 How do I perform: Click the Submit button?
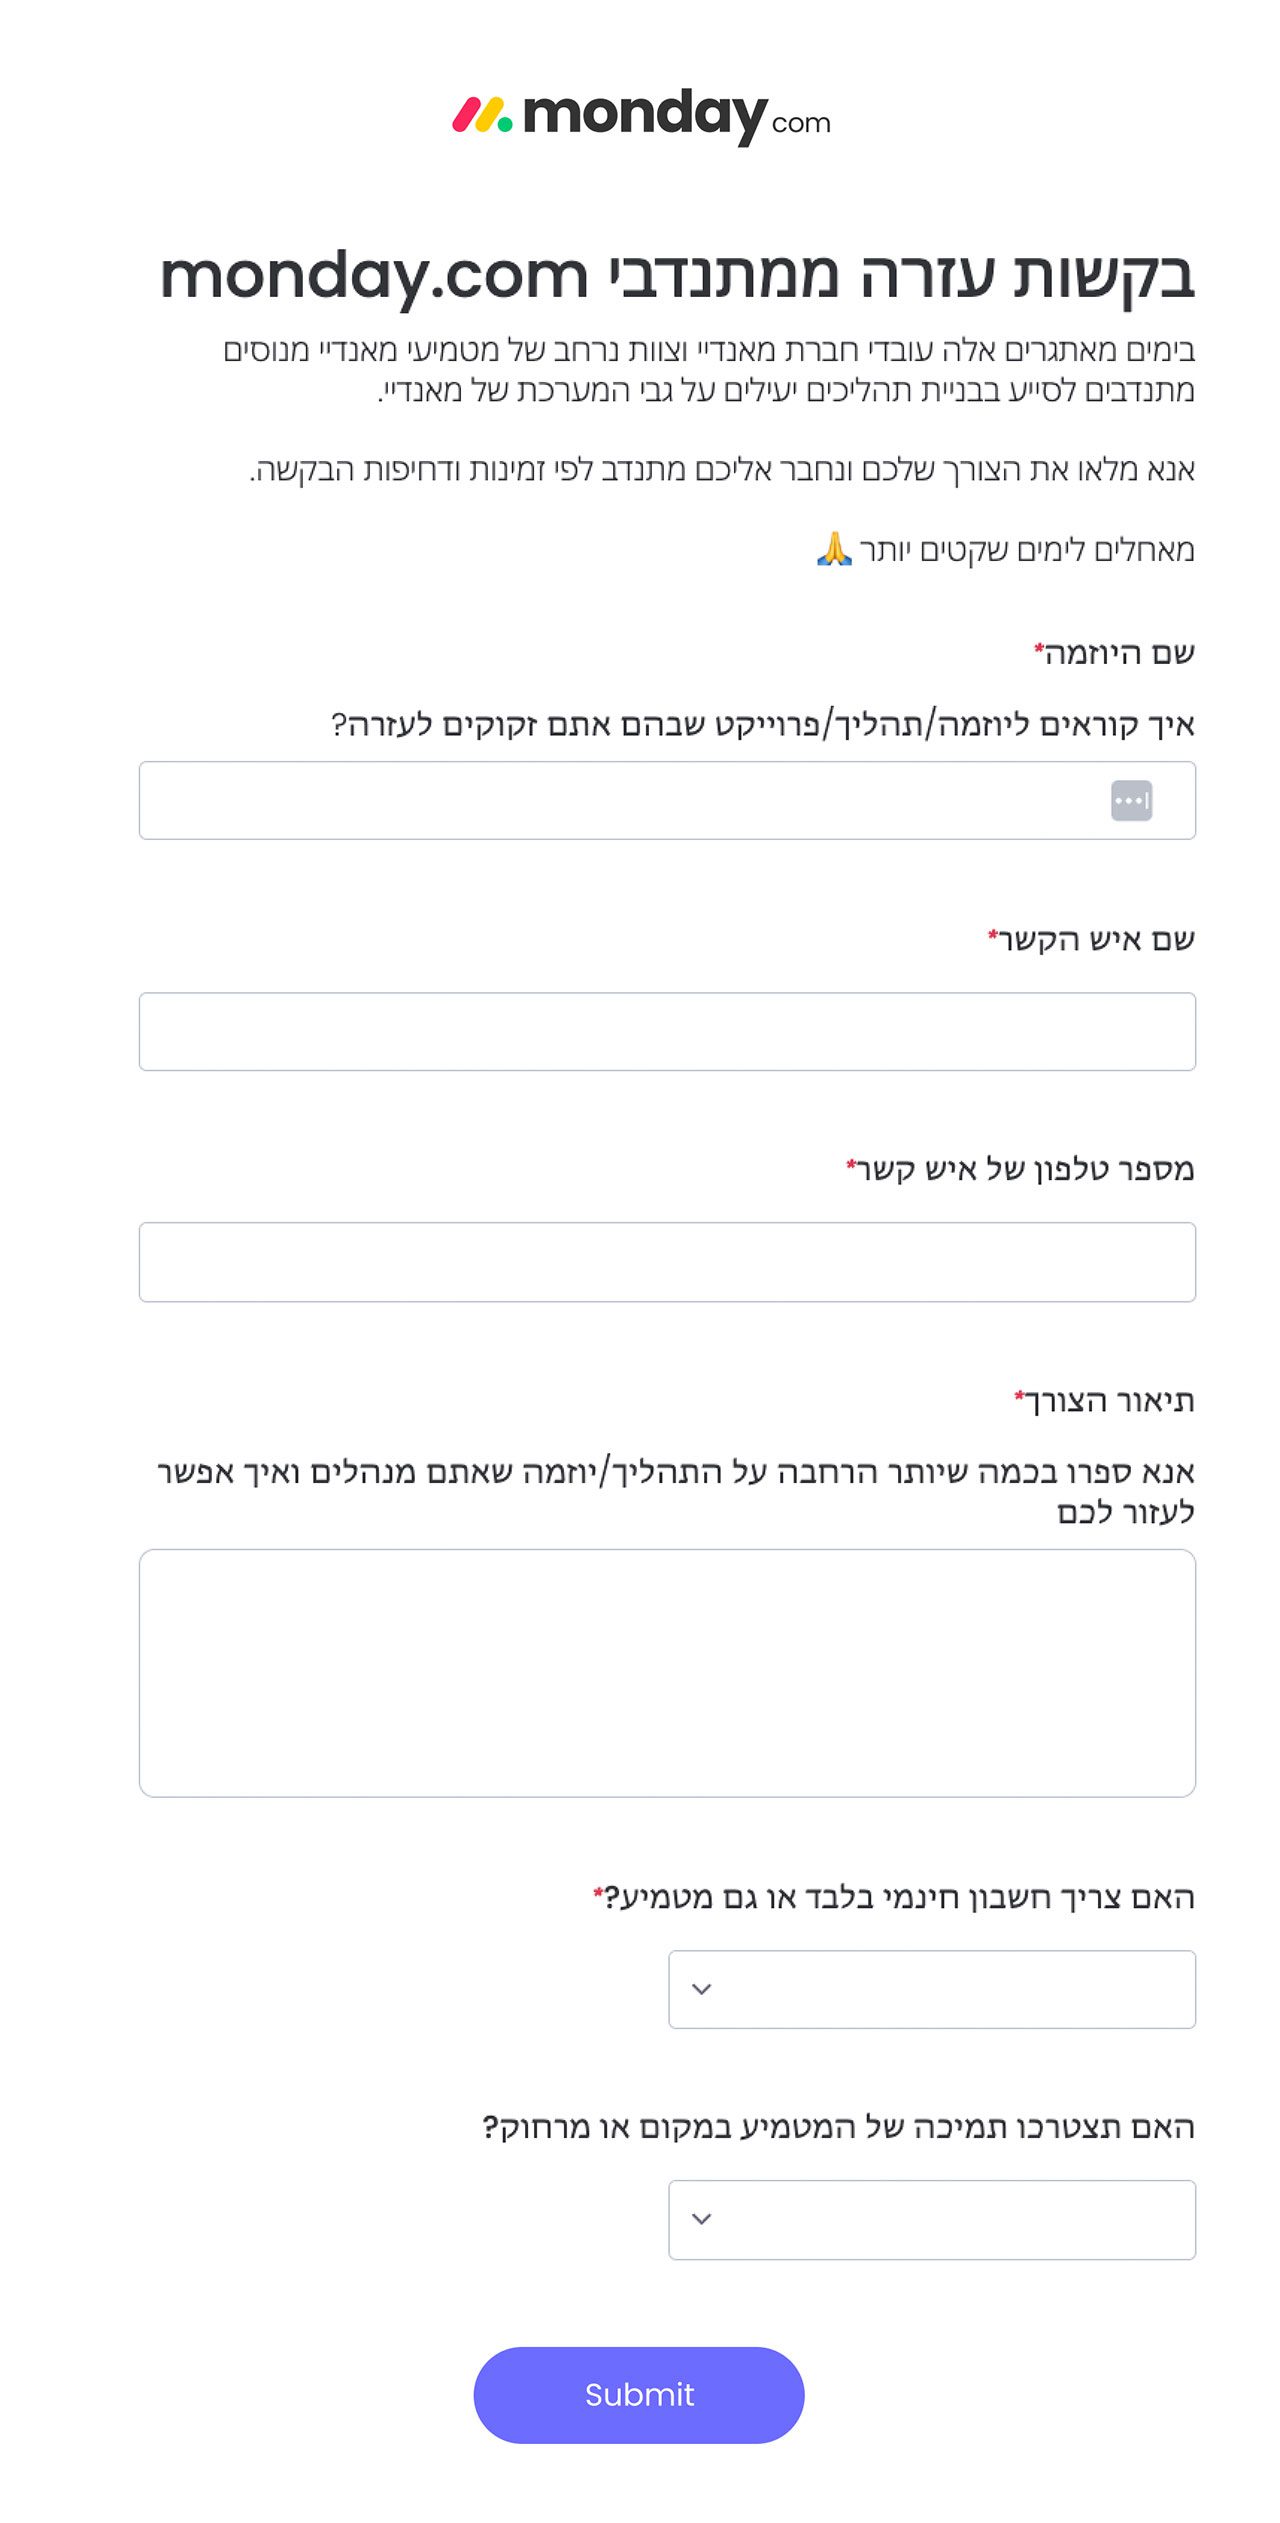pyautogui.click(x=639, y=2394)
